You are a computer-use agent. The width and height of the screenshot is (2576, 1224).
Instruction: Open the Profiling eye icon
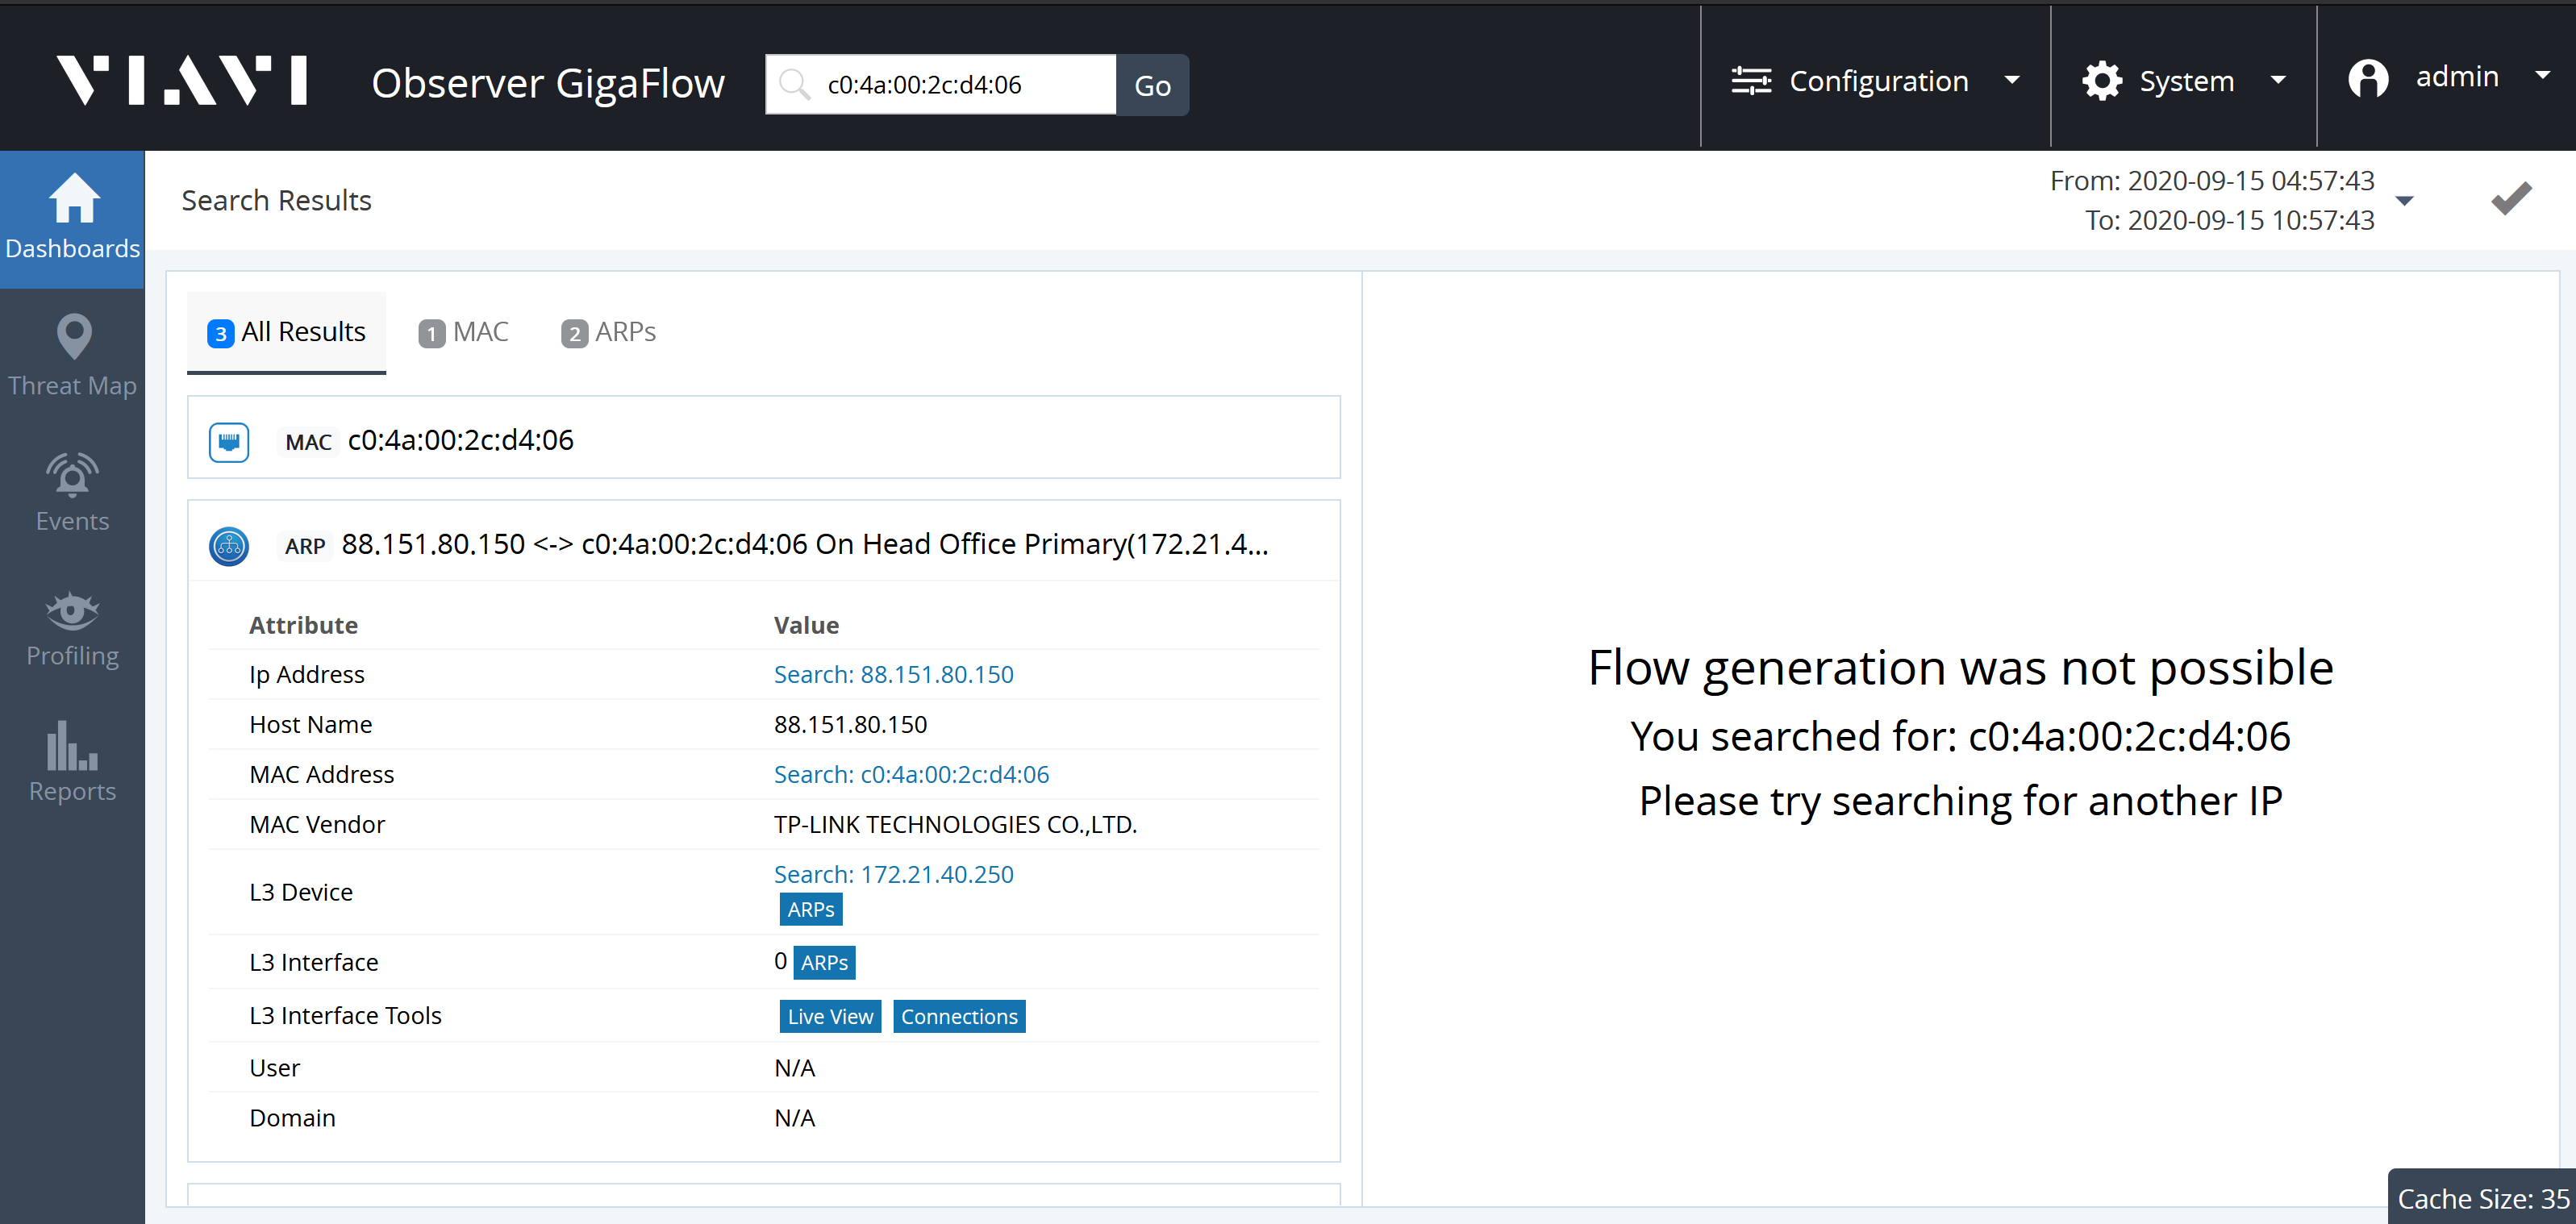coord(72,611)
